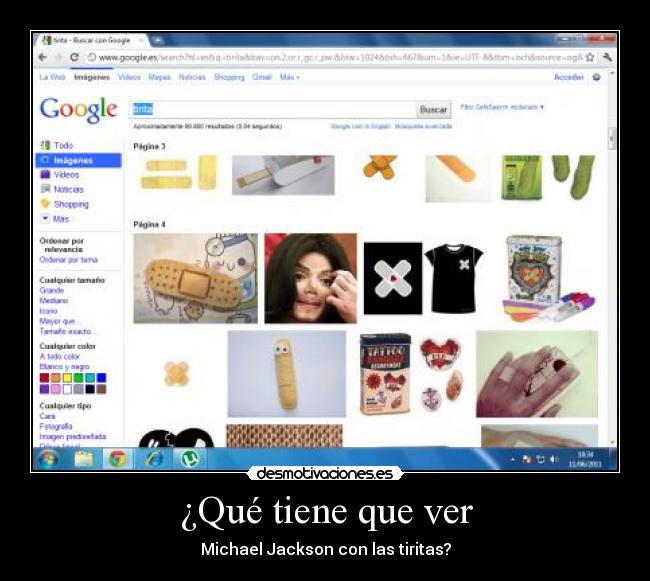Viewport: 650px width, 581px height.
Task: Choose A todo color filter
Action: coord(60,356)
